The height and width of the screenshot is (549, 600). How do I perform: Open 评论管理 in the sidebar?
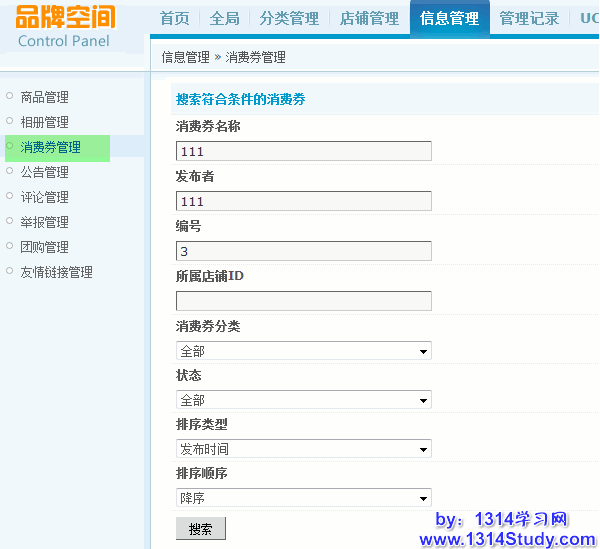pyautogui.click(x=45, y=197)
